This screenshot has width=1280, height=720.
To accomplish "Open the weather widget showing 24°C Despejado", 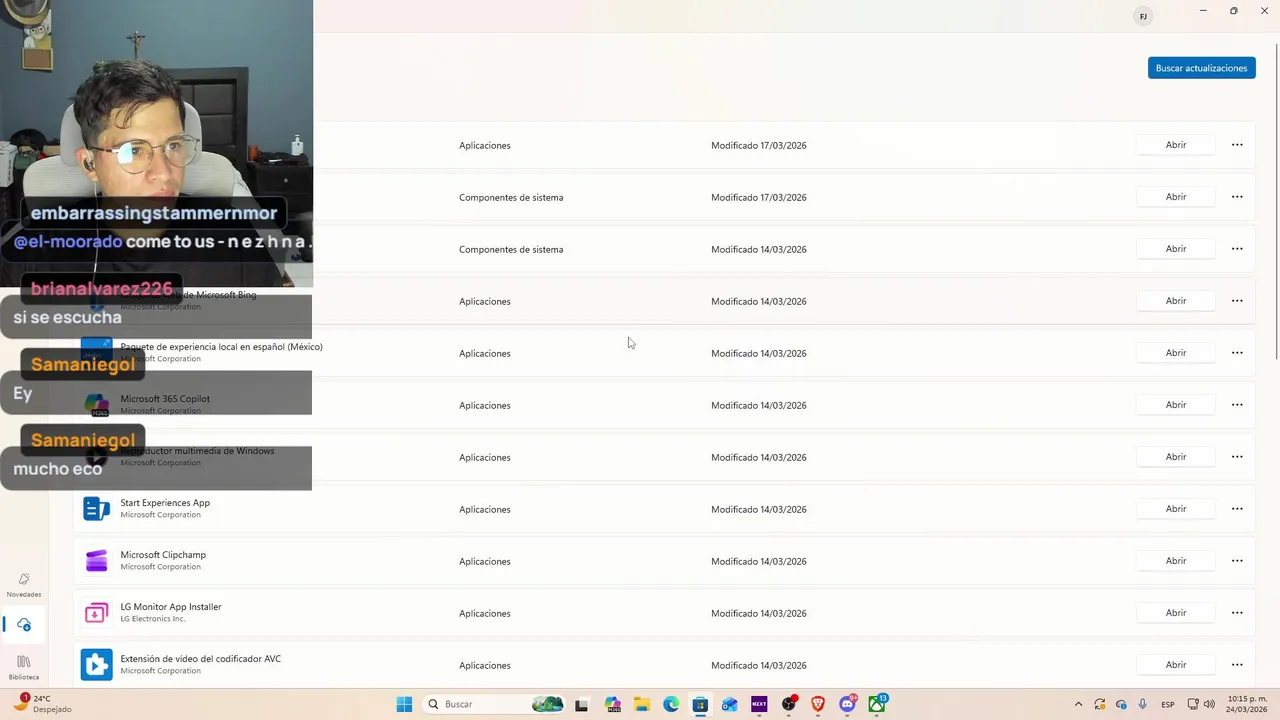I will 41,704.
